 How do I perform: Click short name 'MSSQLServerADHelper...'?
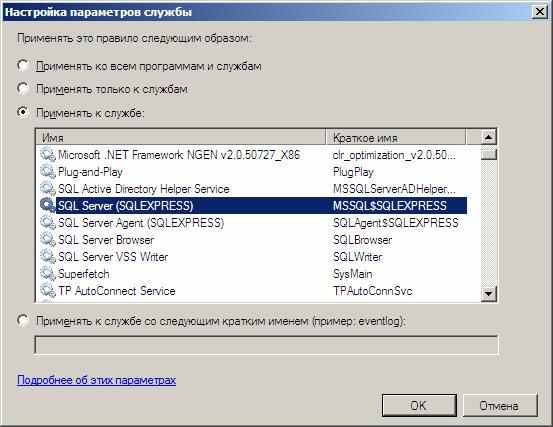click(394, 189)
